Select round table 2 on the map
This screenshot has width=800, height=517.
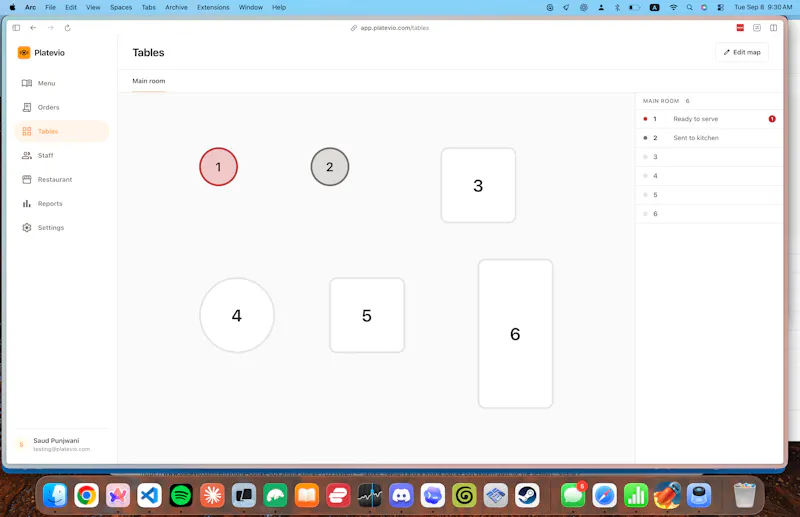[330, 166]
